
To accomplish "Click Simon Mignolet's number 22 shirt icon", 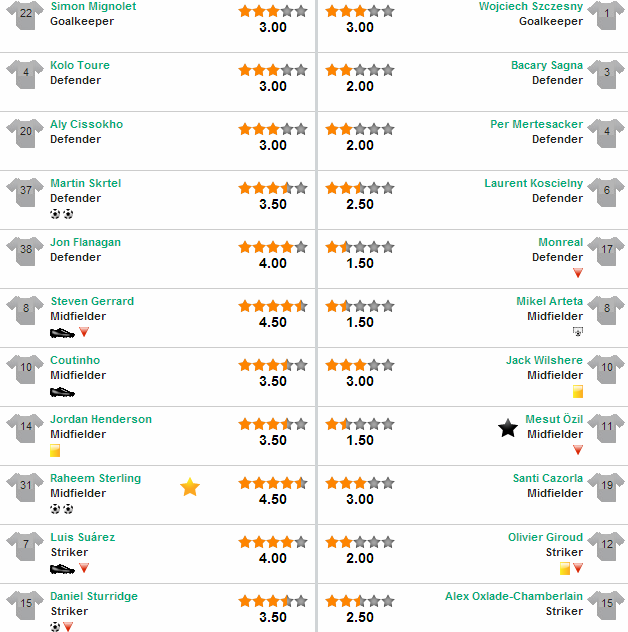I will tap(25, 15).
